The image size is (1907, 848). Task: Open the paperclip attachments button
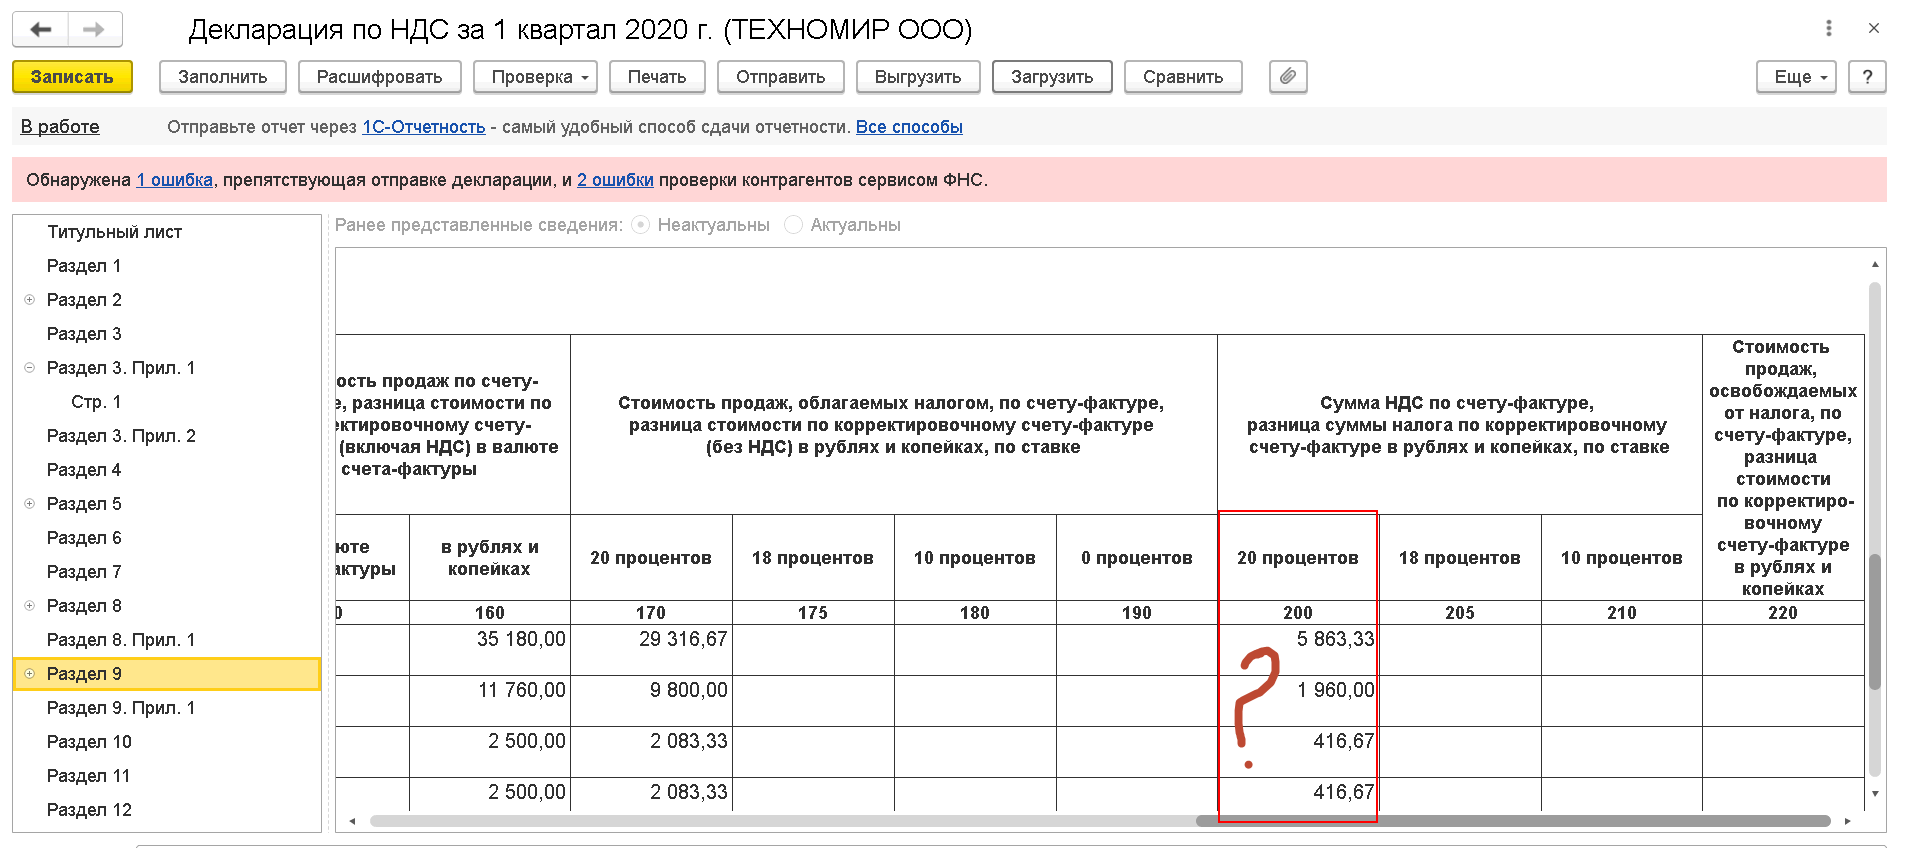(x=1288, y=77)
